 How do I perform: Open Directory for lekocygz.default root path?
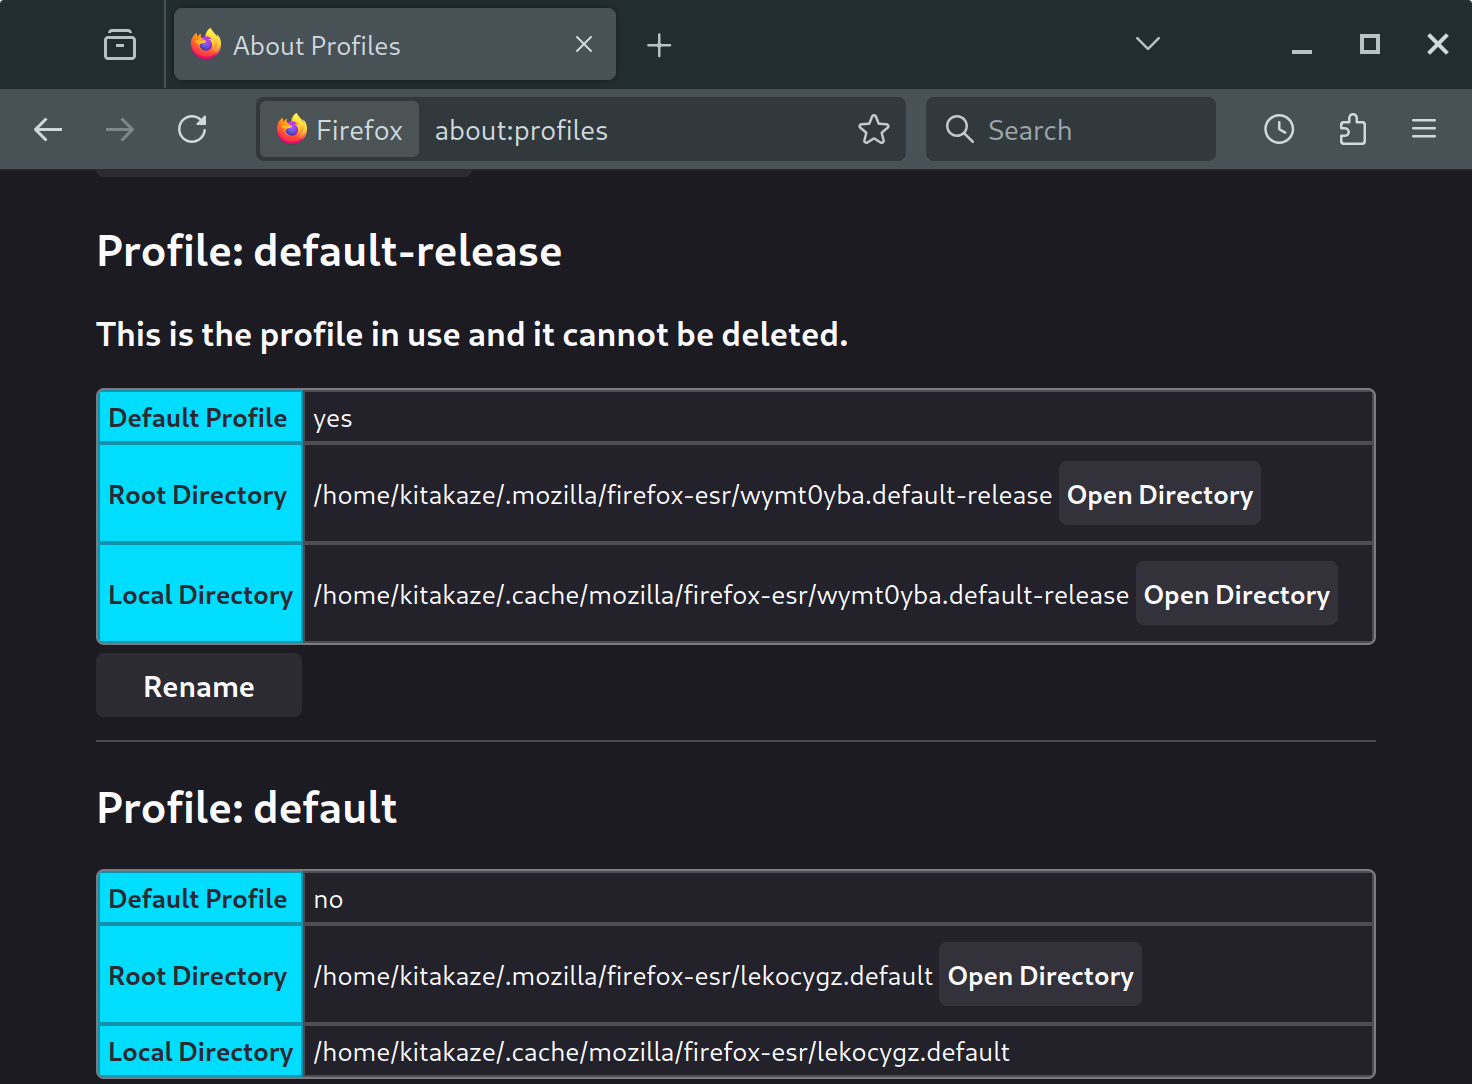point(1041,975)
